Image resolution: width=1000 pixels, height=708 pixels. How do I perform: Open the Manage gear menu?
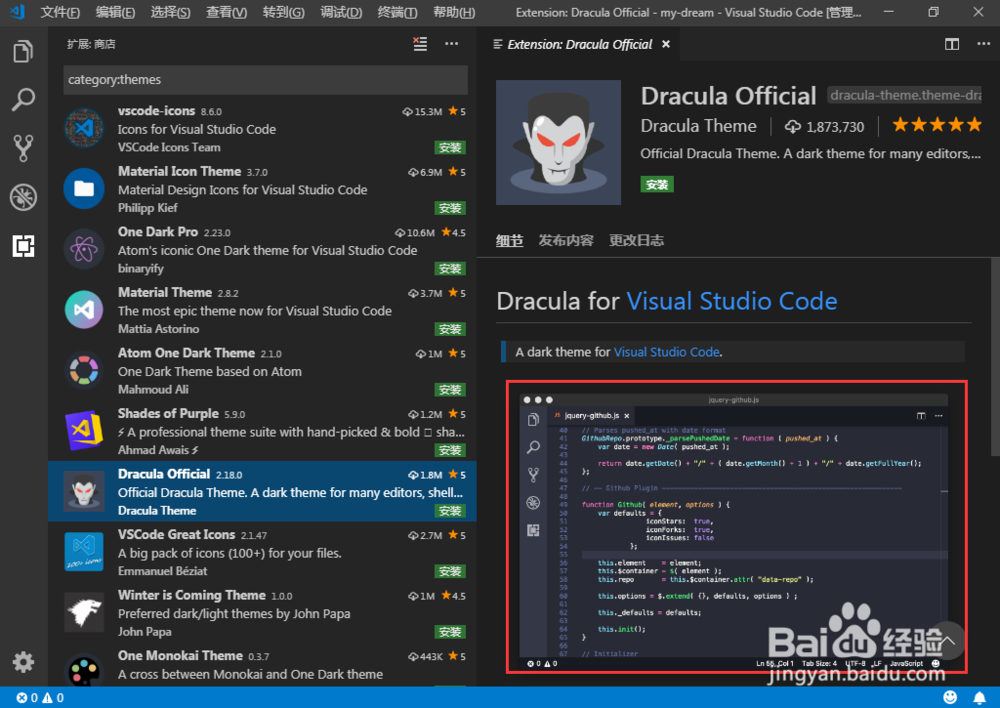[x=23, y=662]
